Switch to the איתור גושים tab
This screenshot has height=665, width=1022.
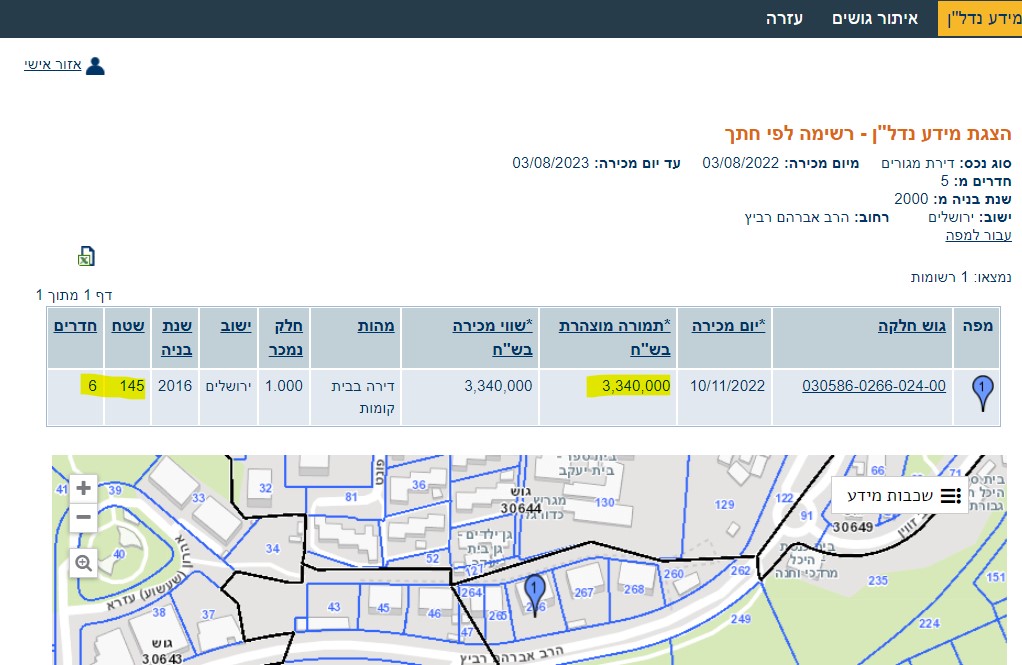point(875,18)
